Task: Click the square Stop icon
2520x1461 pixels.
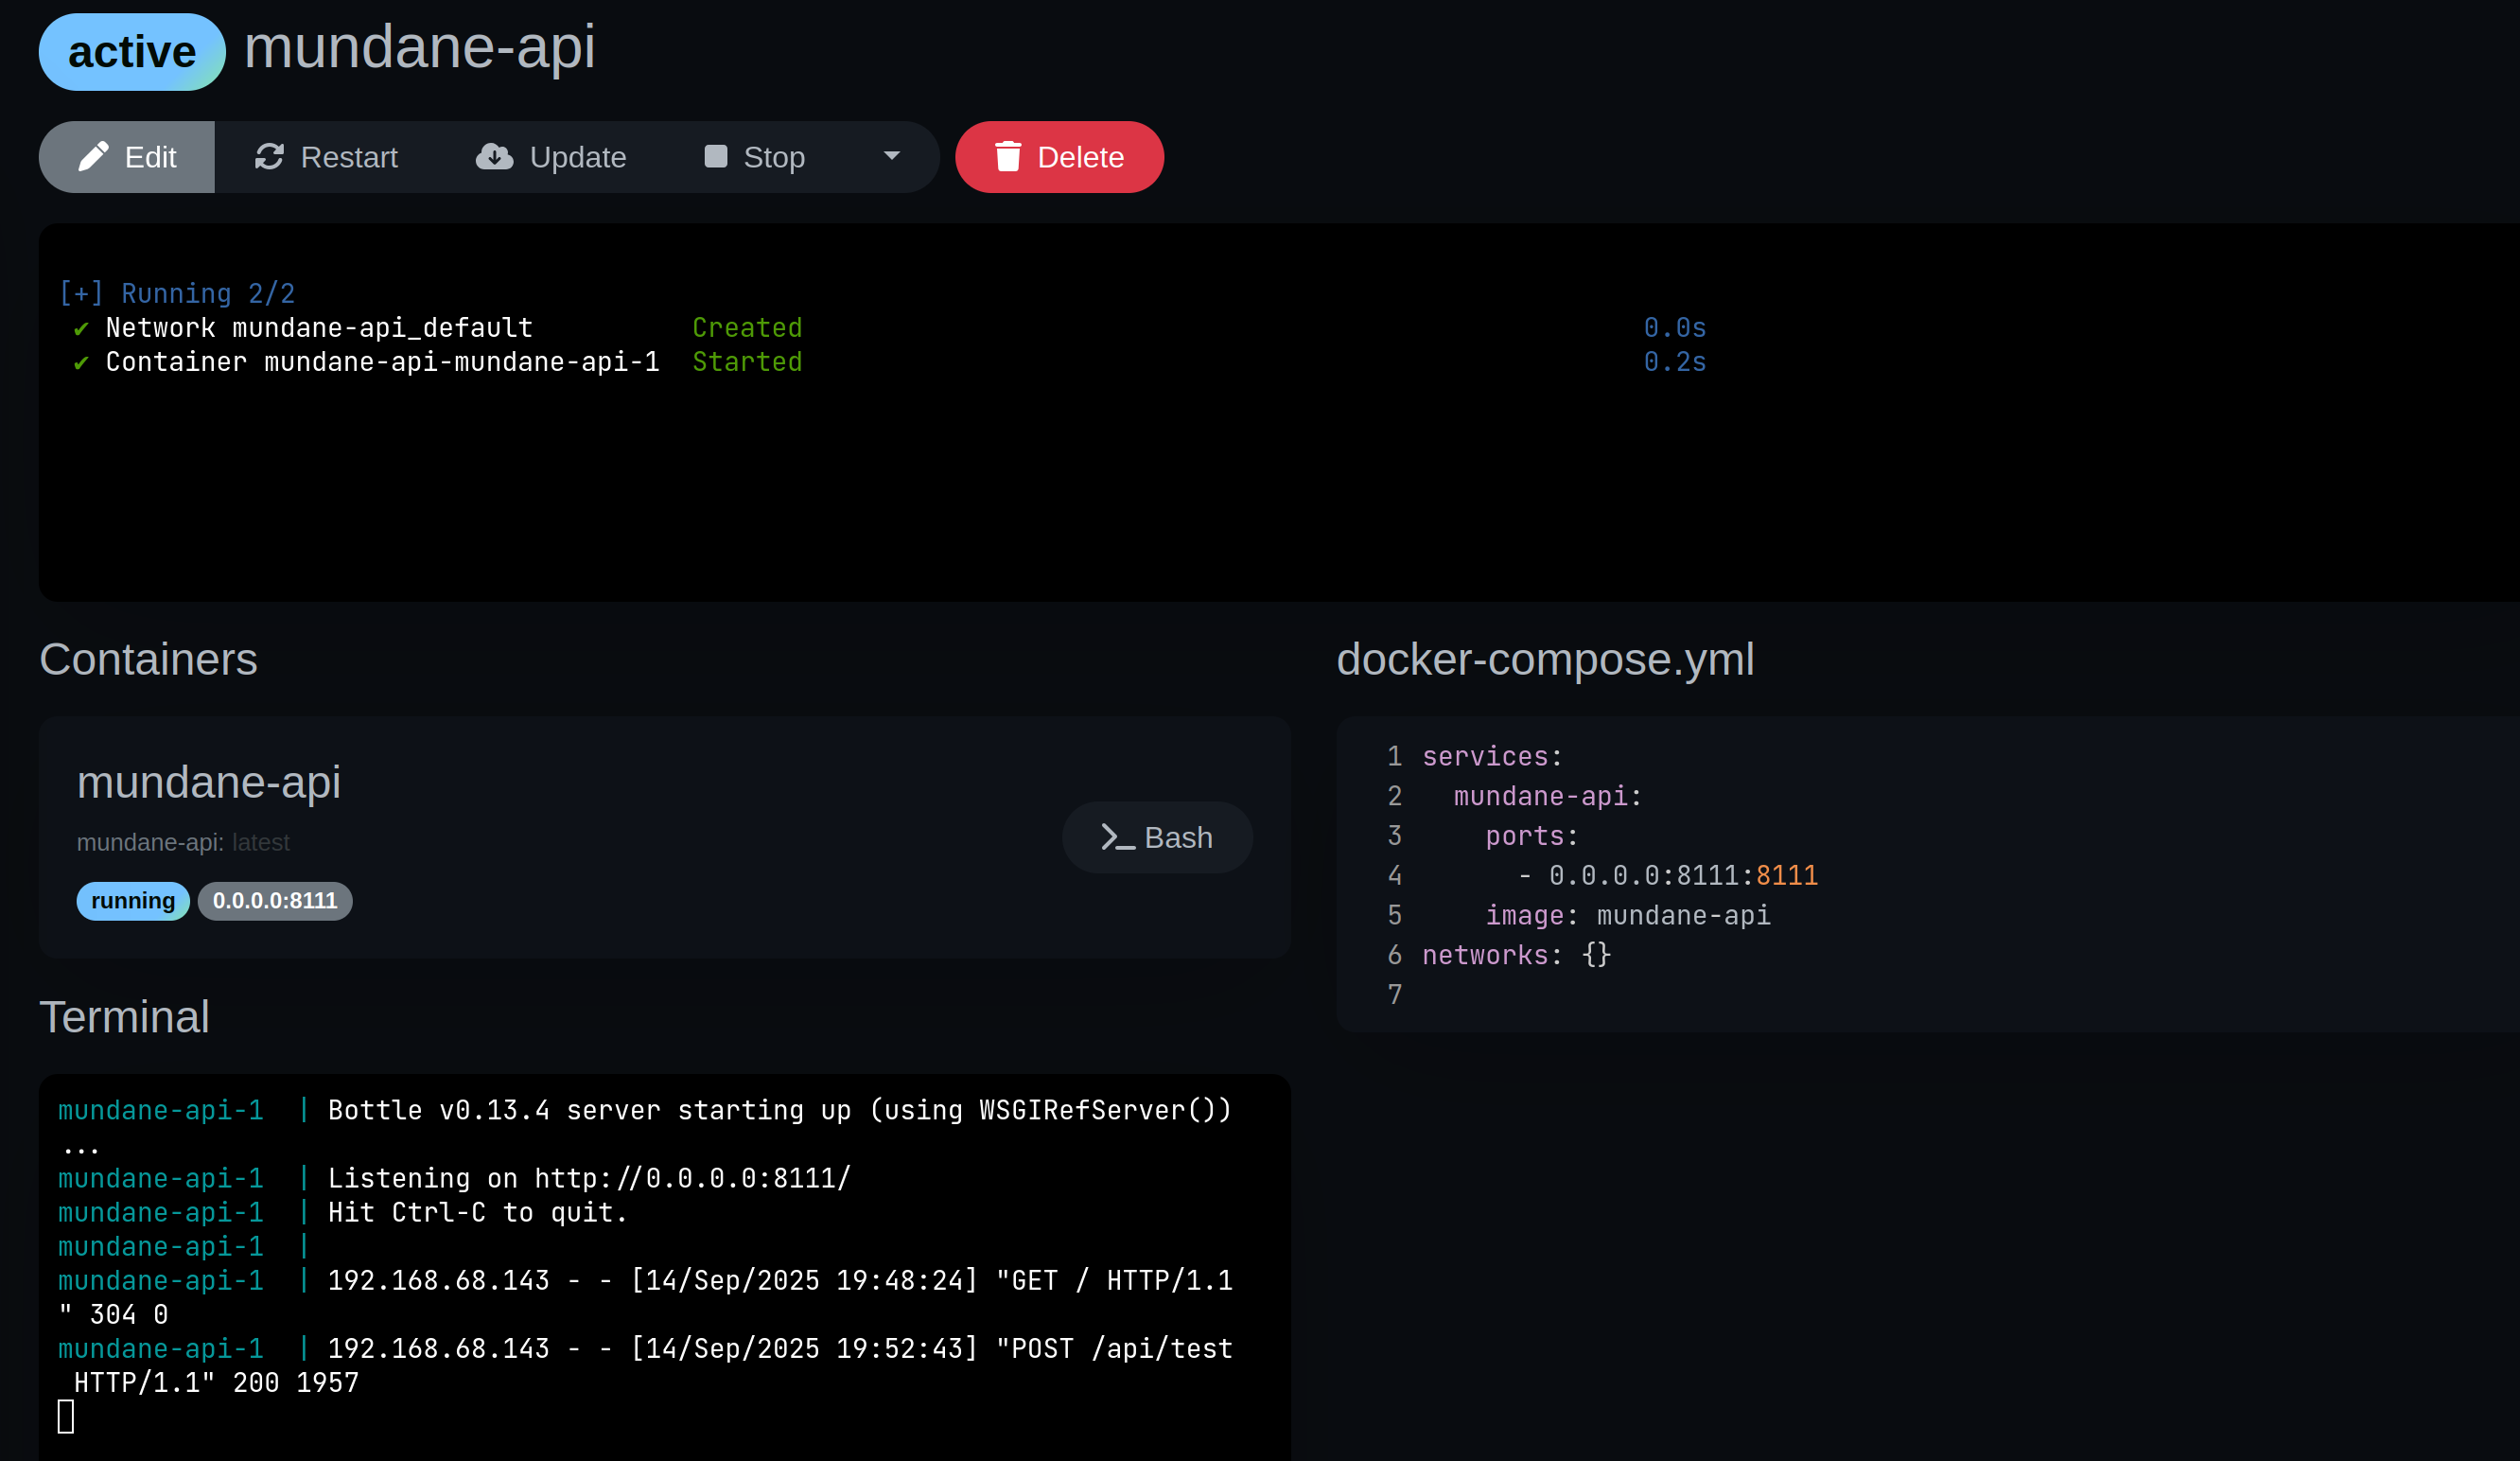Action: pyautogui.click(x=715, y=157)
